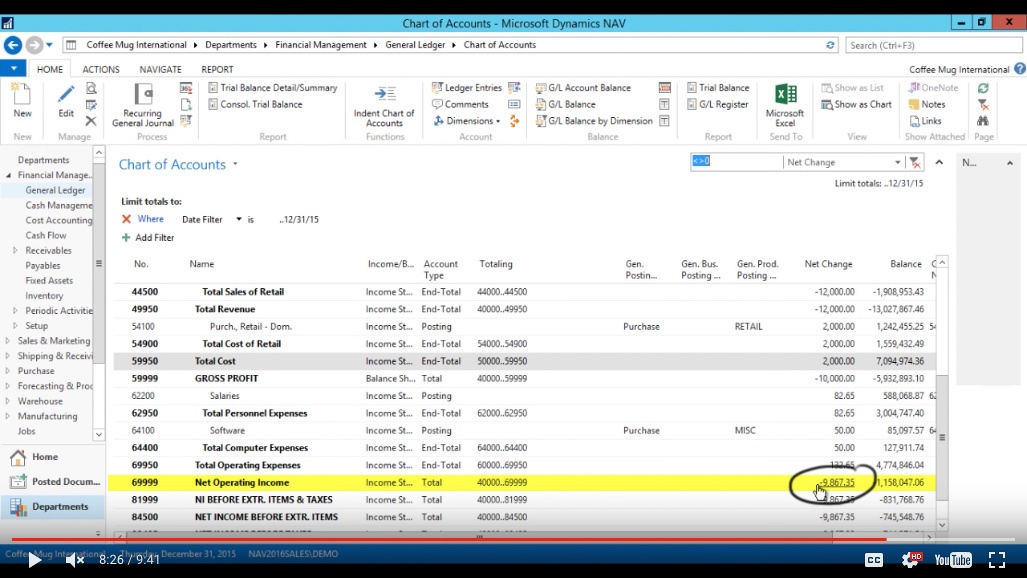Switch to the NAVIGATE ribbon tab
This screenshot has width=1027, height=578.
click(160, 69)
